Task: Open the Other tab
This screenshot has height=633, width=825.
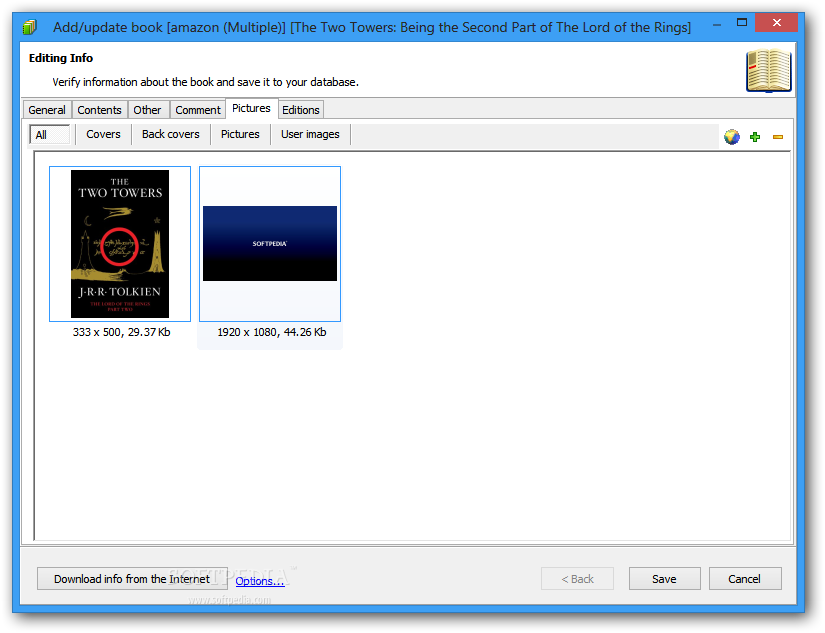Action: [147, 110]
